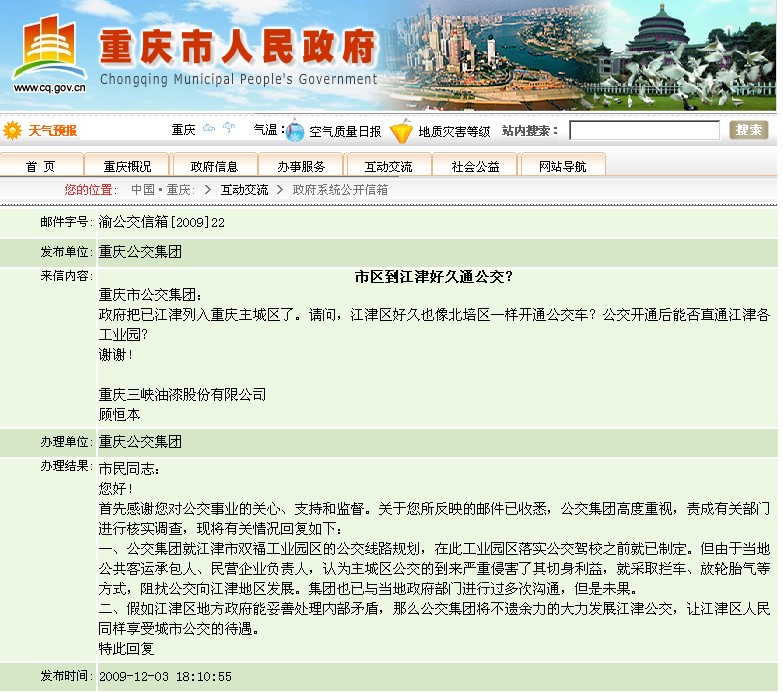The height and width of the screenshot is (692, 783).
Task: Click 互动交流 in the breadcrumb path
Action: point(245,190)
